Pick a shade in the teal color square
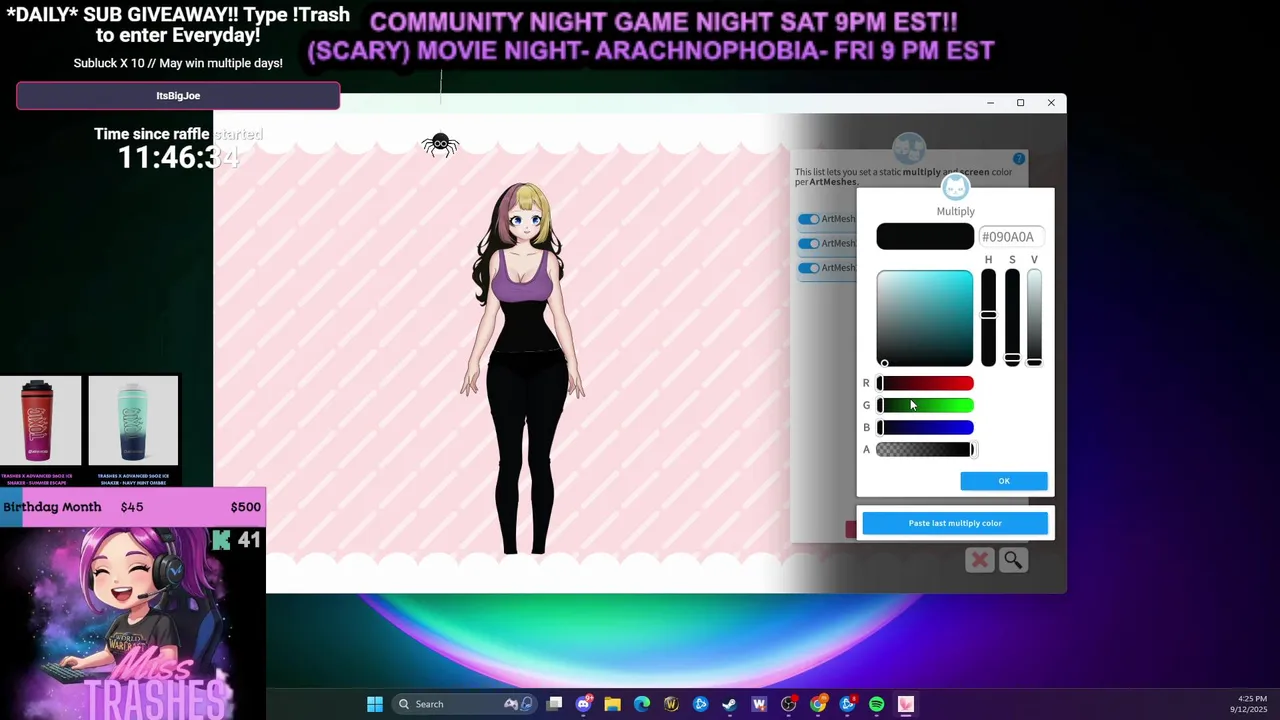1280x720 pixels. pyautogui.click(x=925, y=318)
